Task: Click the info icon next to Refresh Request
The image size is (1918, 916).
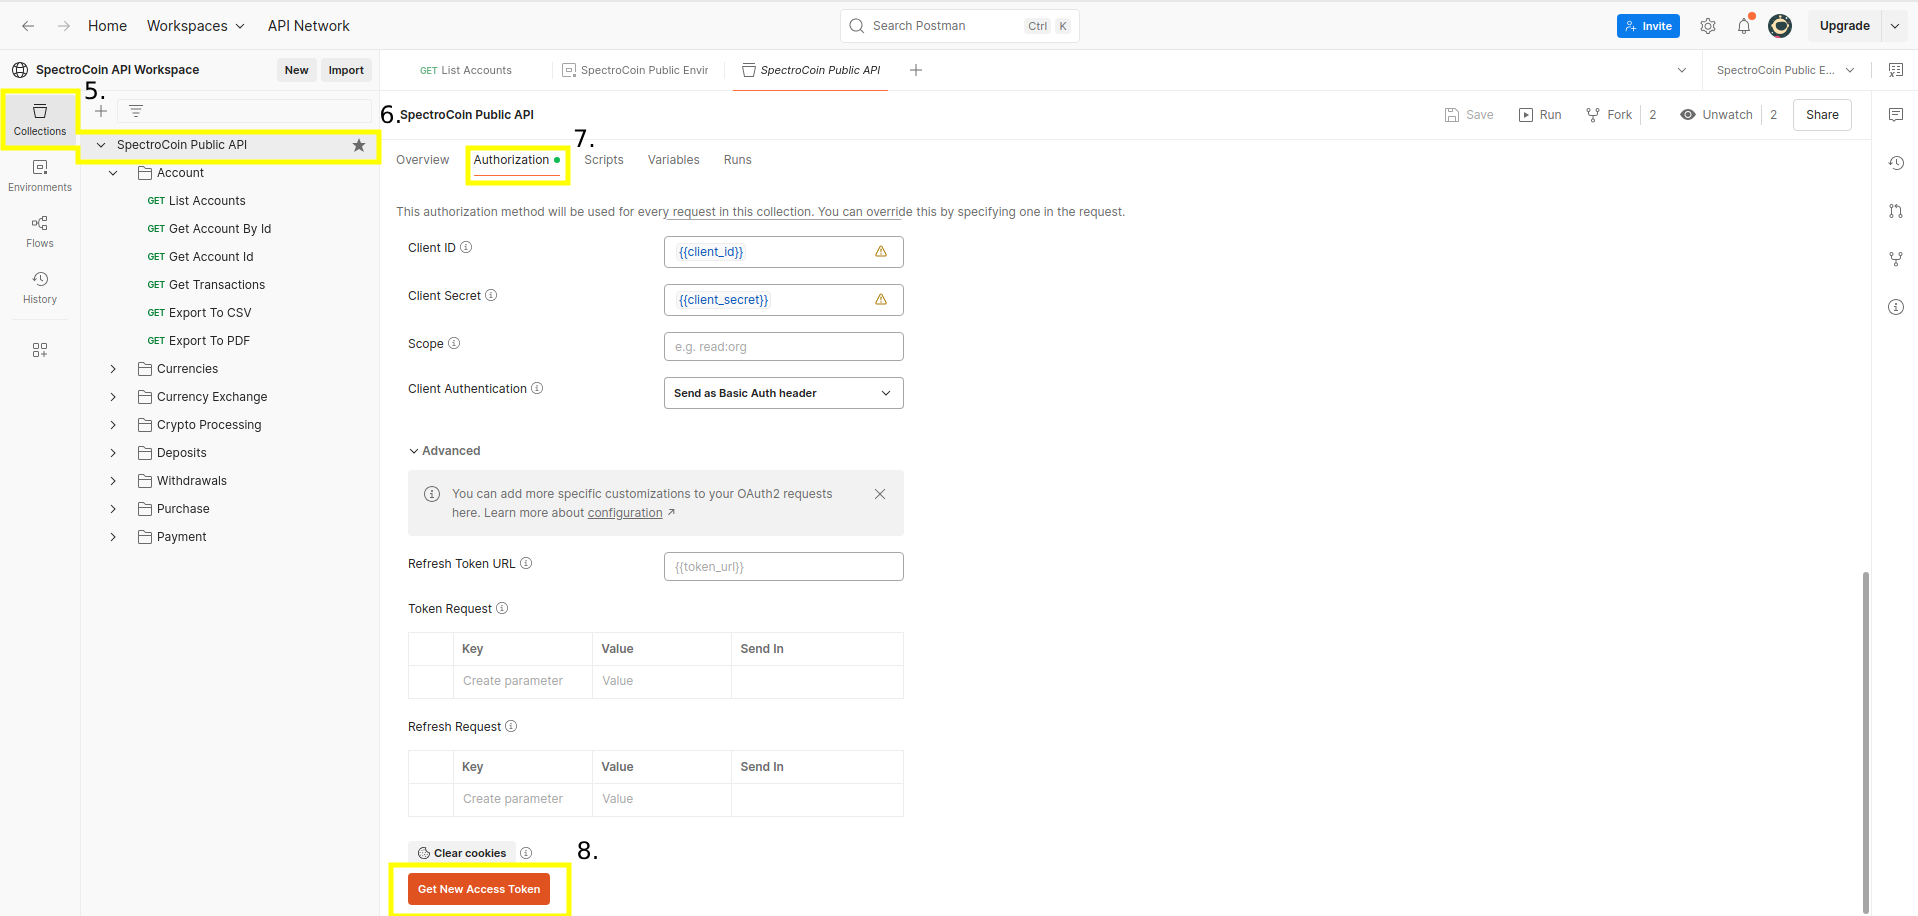Action: coord(511,727)
